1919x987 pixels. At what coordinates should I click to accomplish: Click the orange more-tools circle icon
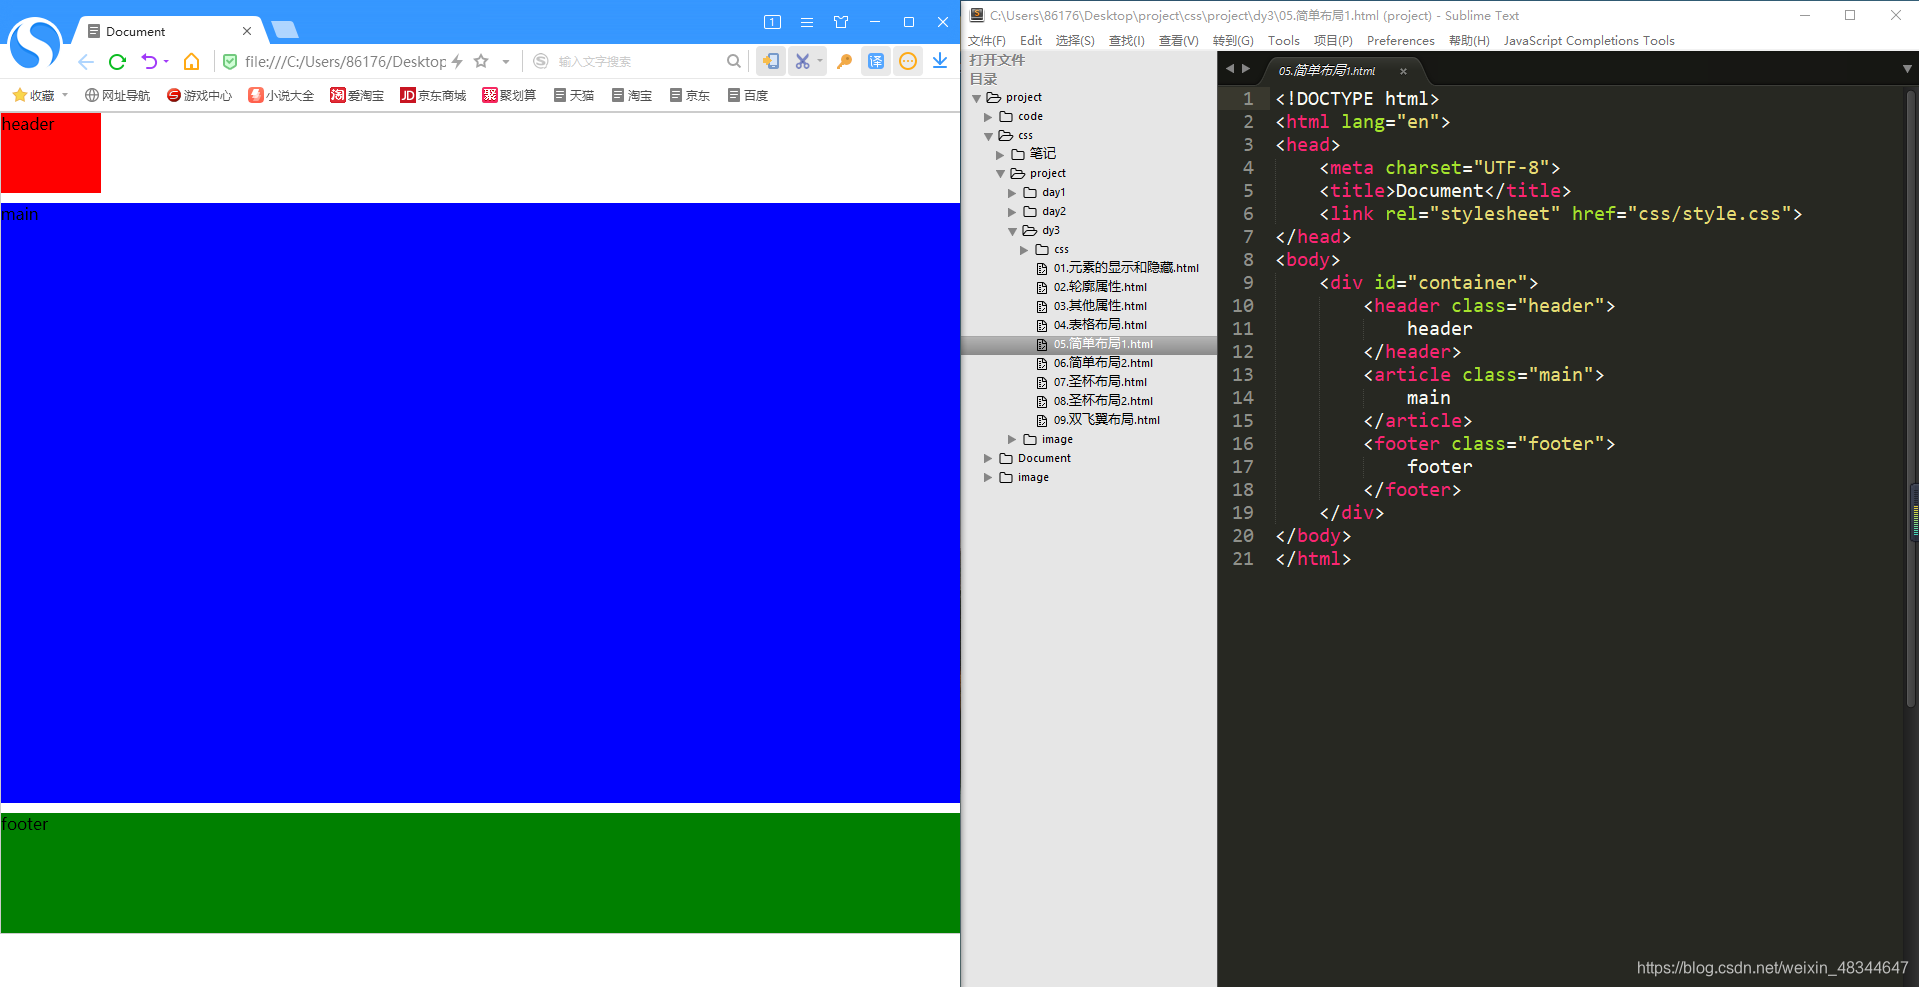pos(908,62)
